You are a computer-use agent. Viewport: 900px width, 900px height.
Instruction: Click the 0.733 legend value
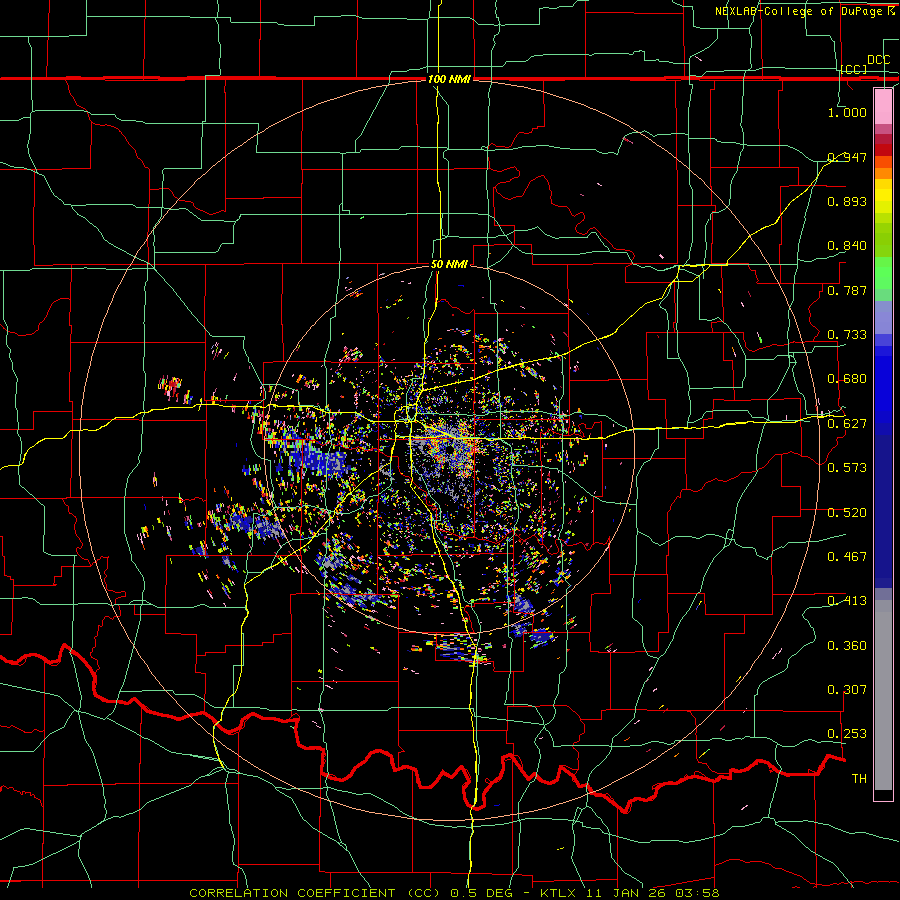pos(847,335)
